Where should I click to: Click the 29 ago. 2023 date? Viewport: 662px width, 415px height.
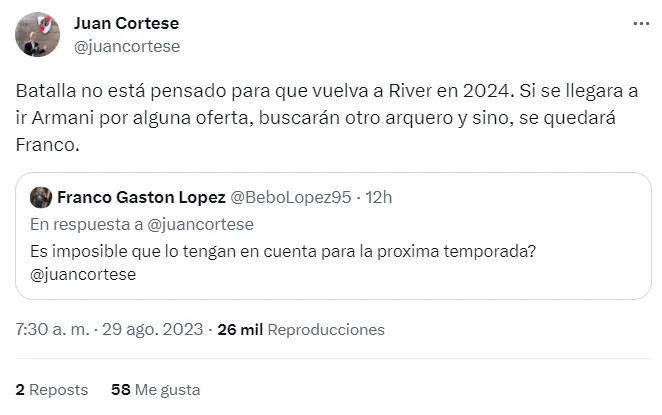[x=152, y=329]
